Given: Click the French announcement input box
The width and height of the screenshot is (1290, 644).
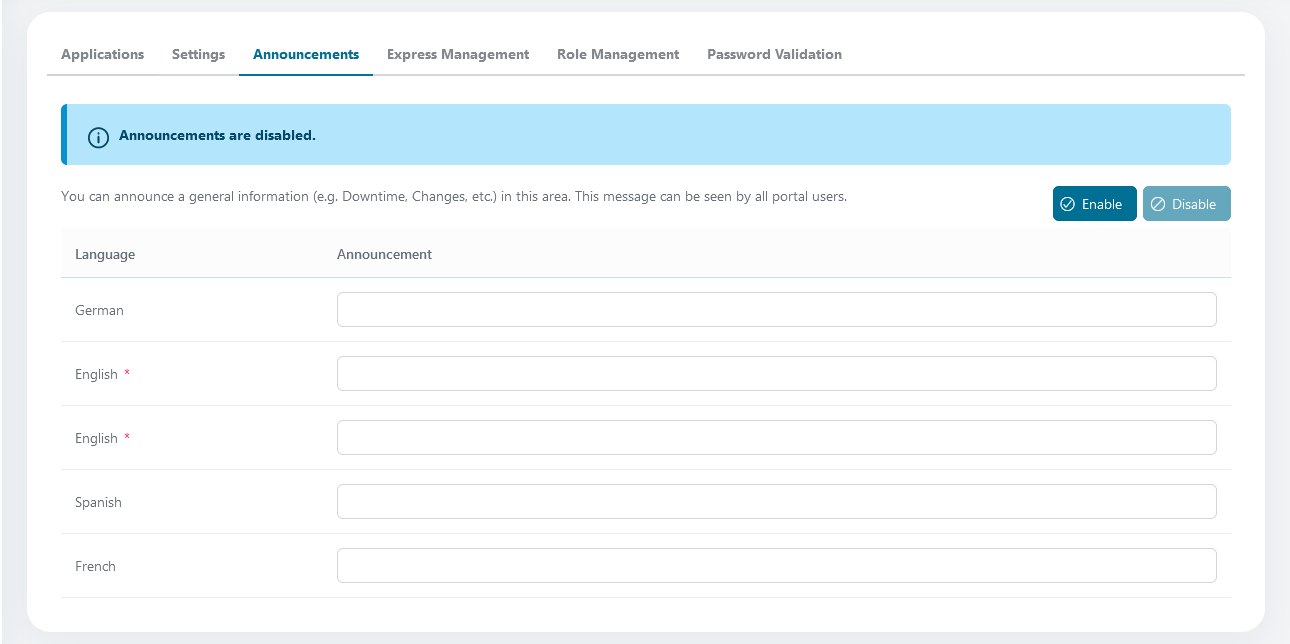Looking at the screenshot, I should (777, 566).
